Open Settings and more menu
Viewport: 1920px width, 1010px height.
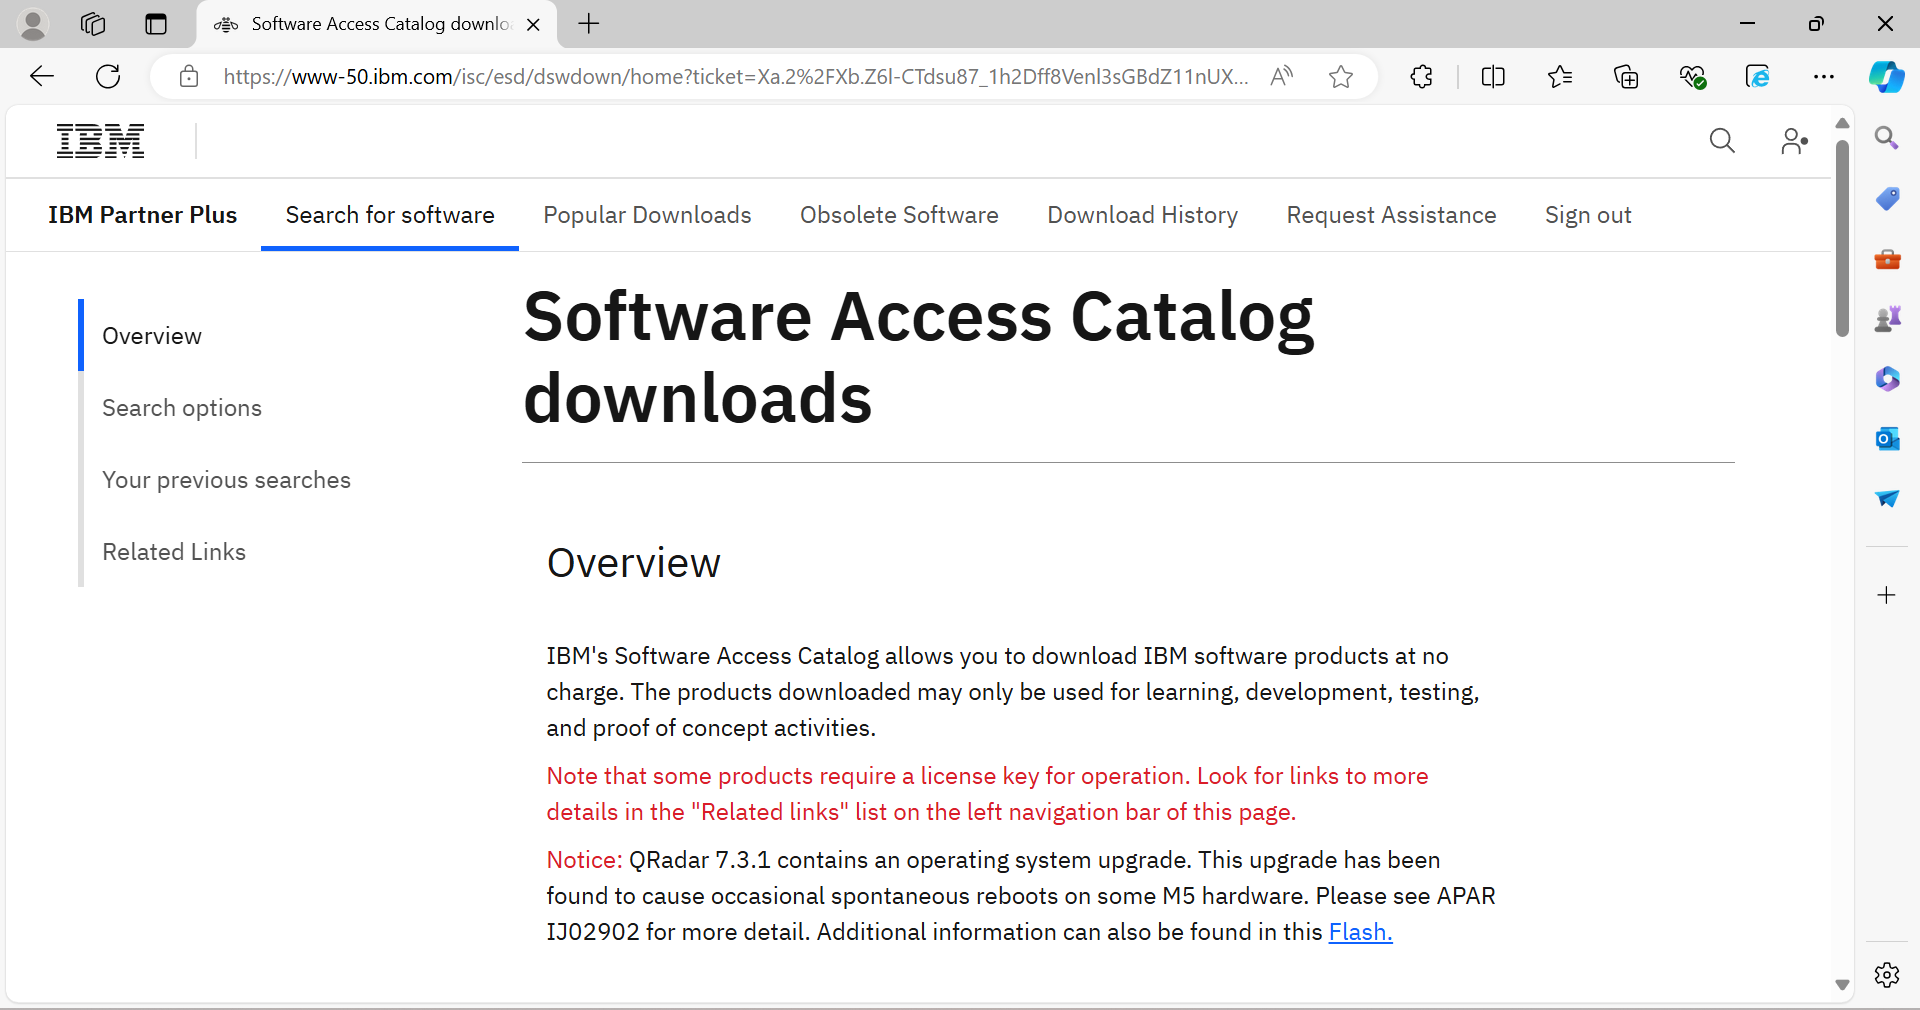pyautogui.click(x=1824, y=76)
